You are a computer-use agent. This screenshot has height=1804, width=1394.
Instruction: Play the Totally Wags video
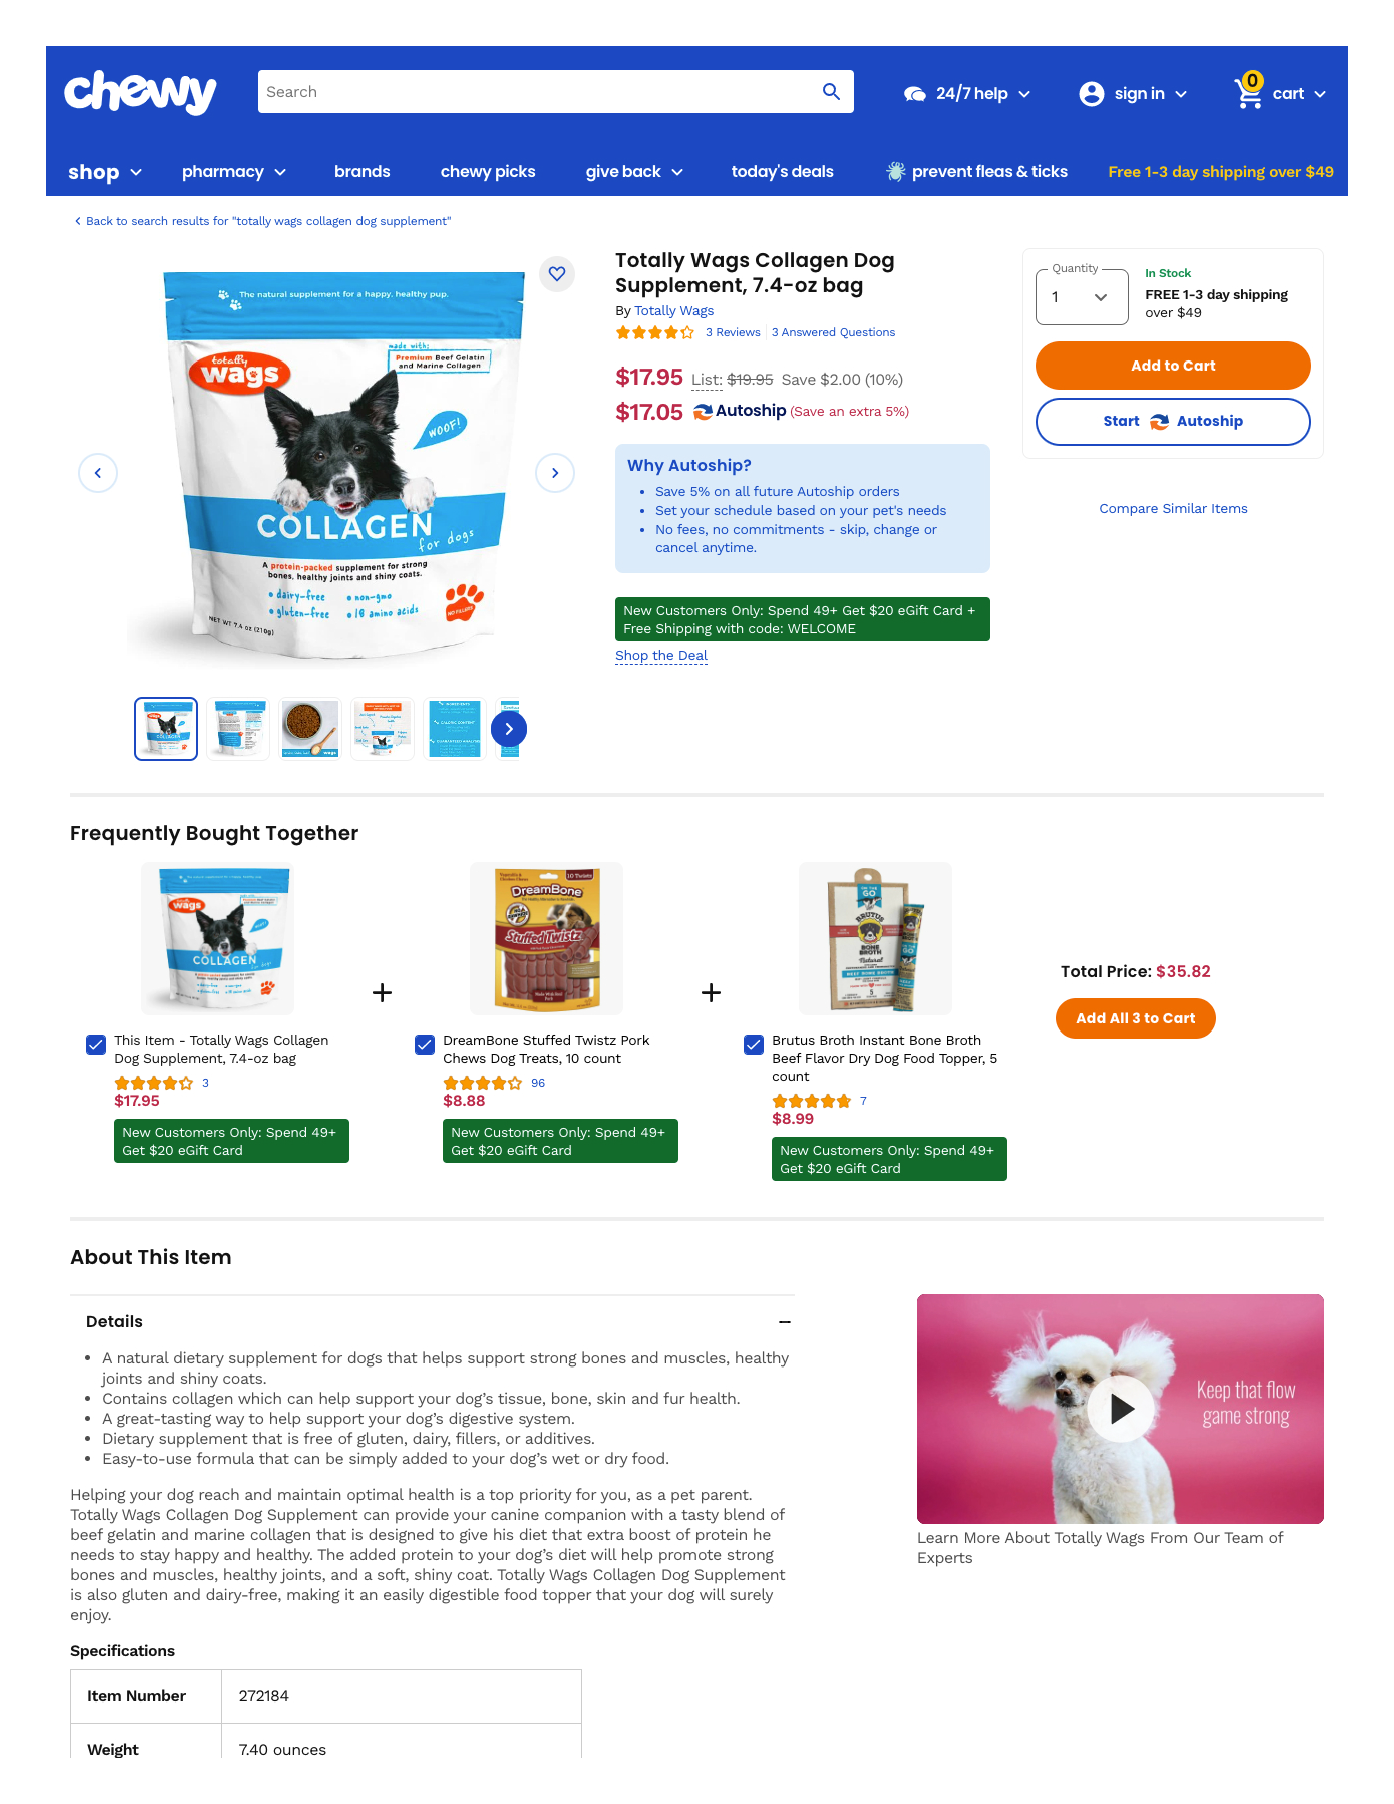tap(1121, 1409)
